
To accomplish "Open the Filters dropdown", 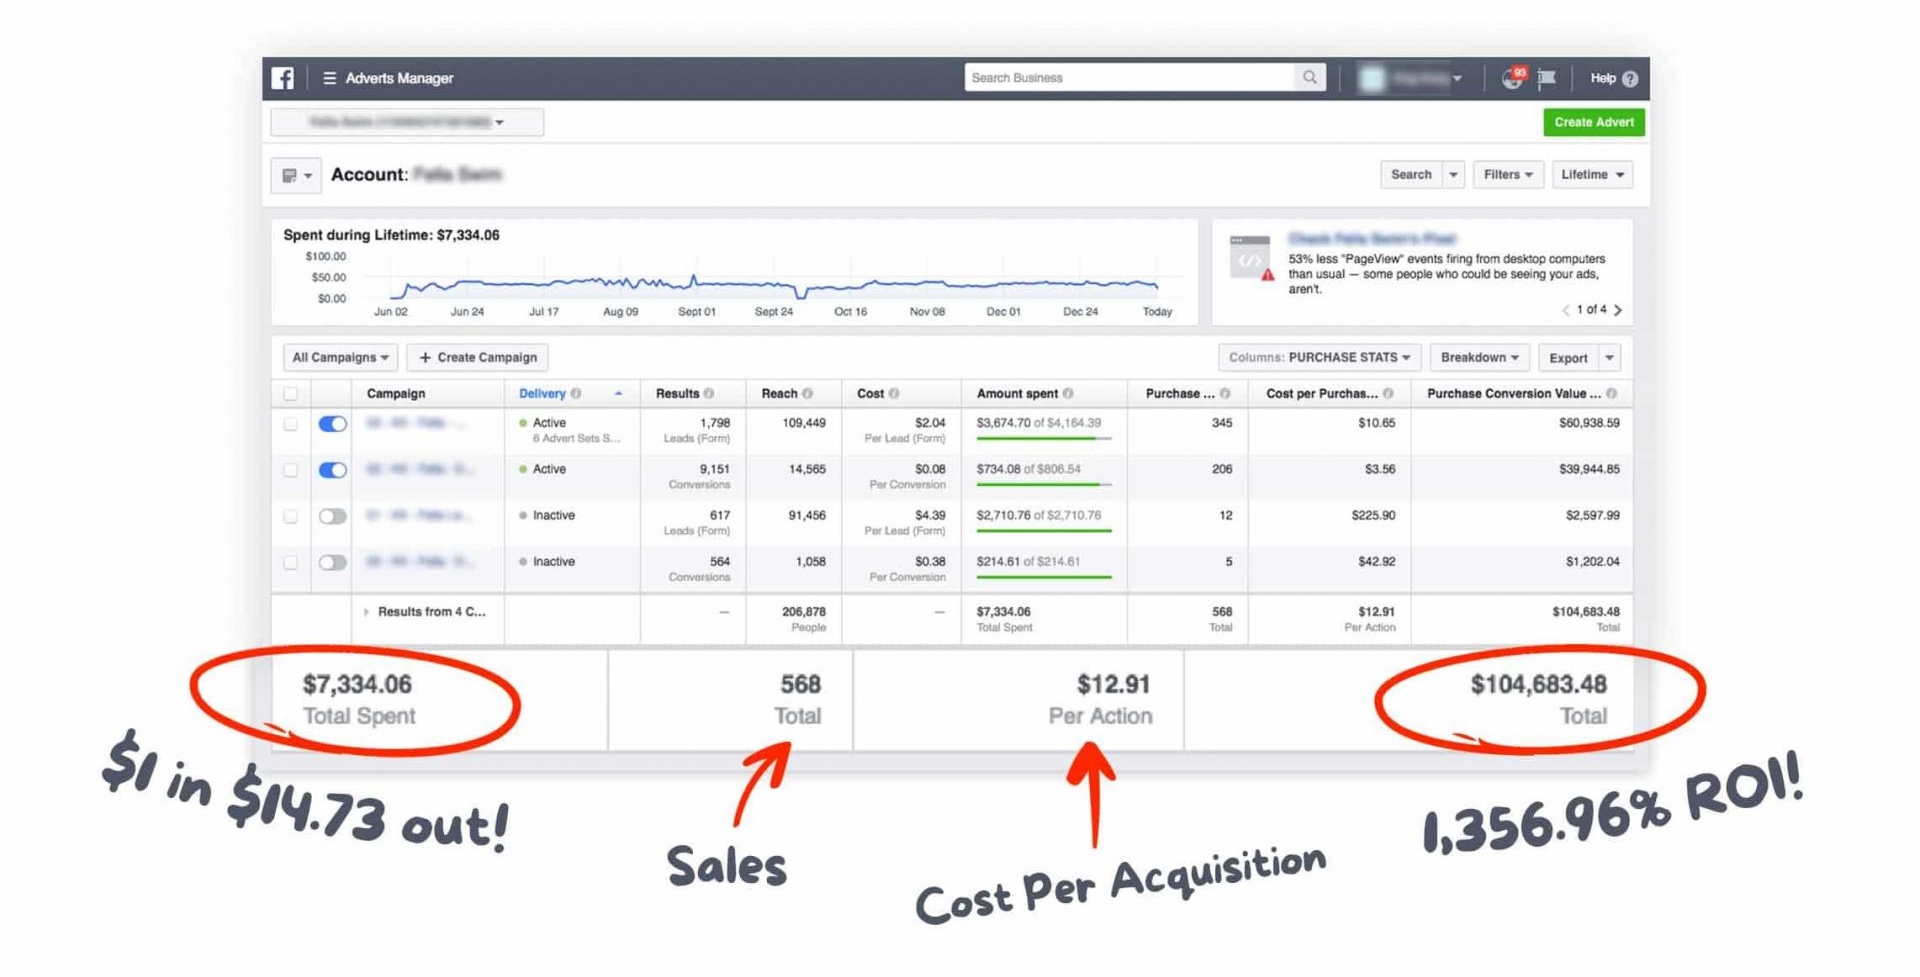I will coord(1508,175).
